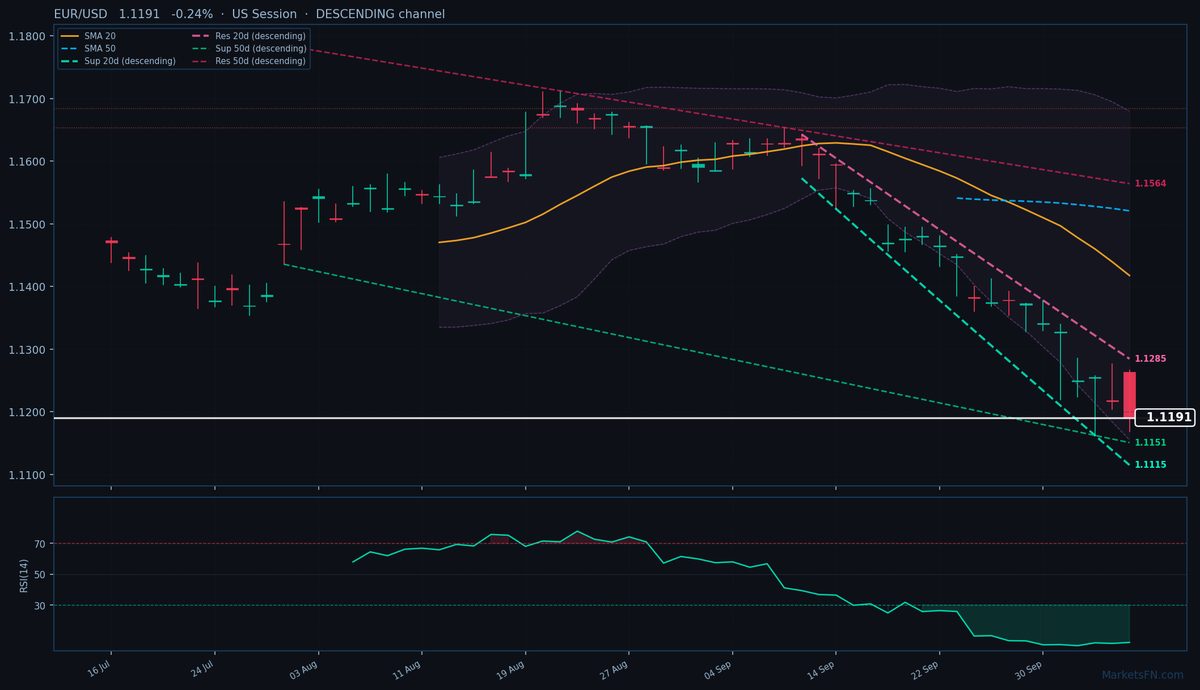The height and width of the screenshot is (690, 1200).
Task: Click the 1.1300 price axis label
Action: pos(26,350)
